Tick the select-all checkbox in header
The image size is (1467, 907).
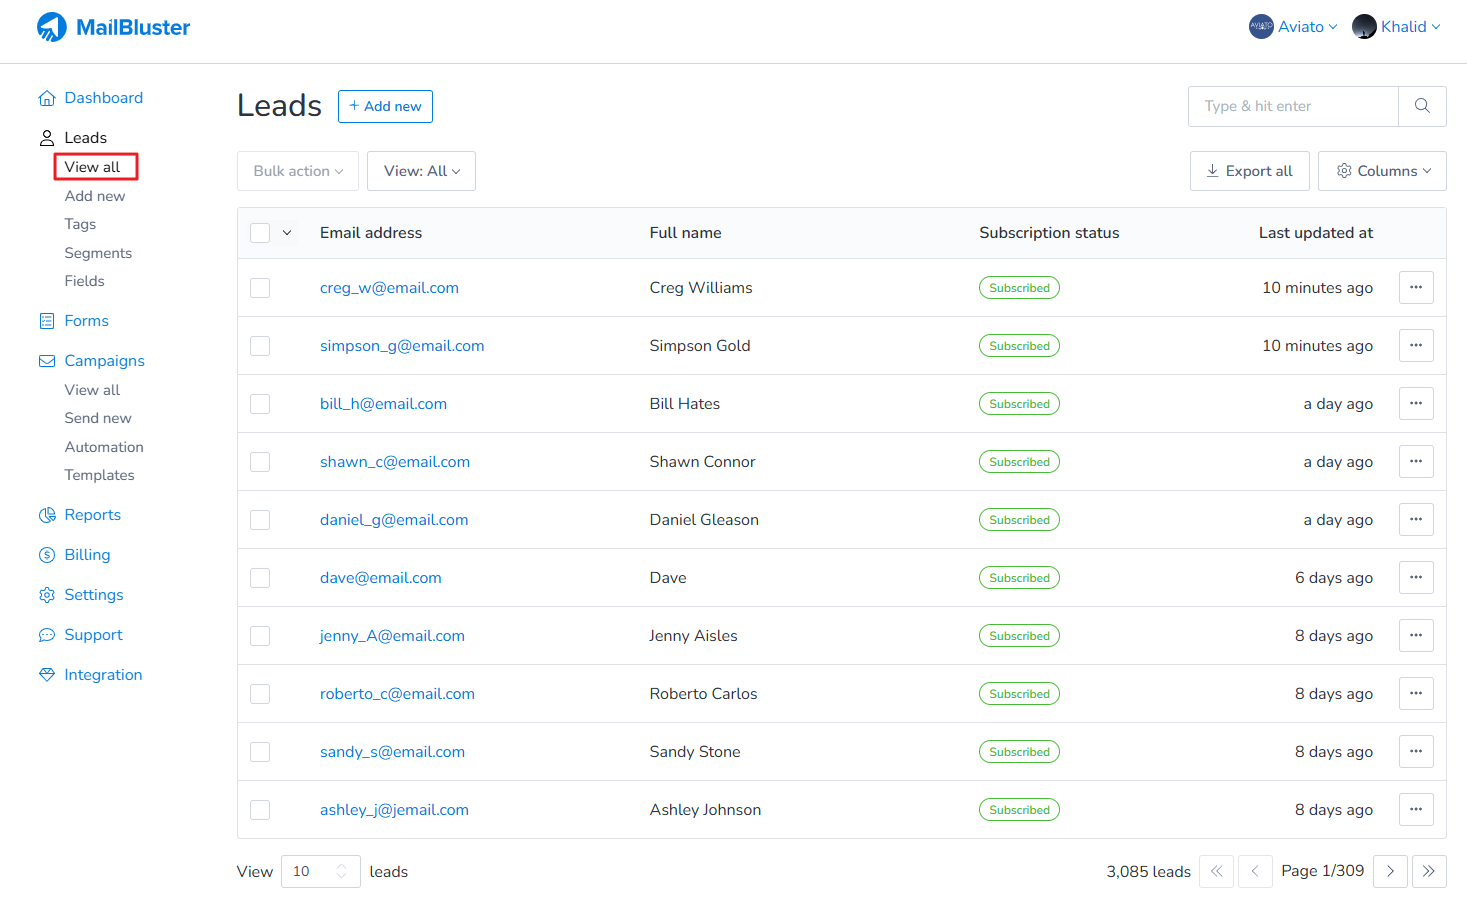coord(260,233)
